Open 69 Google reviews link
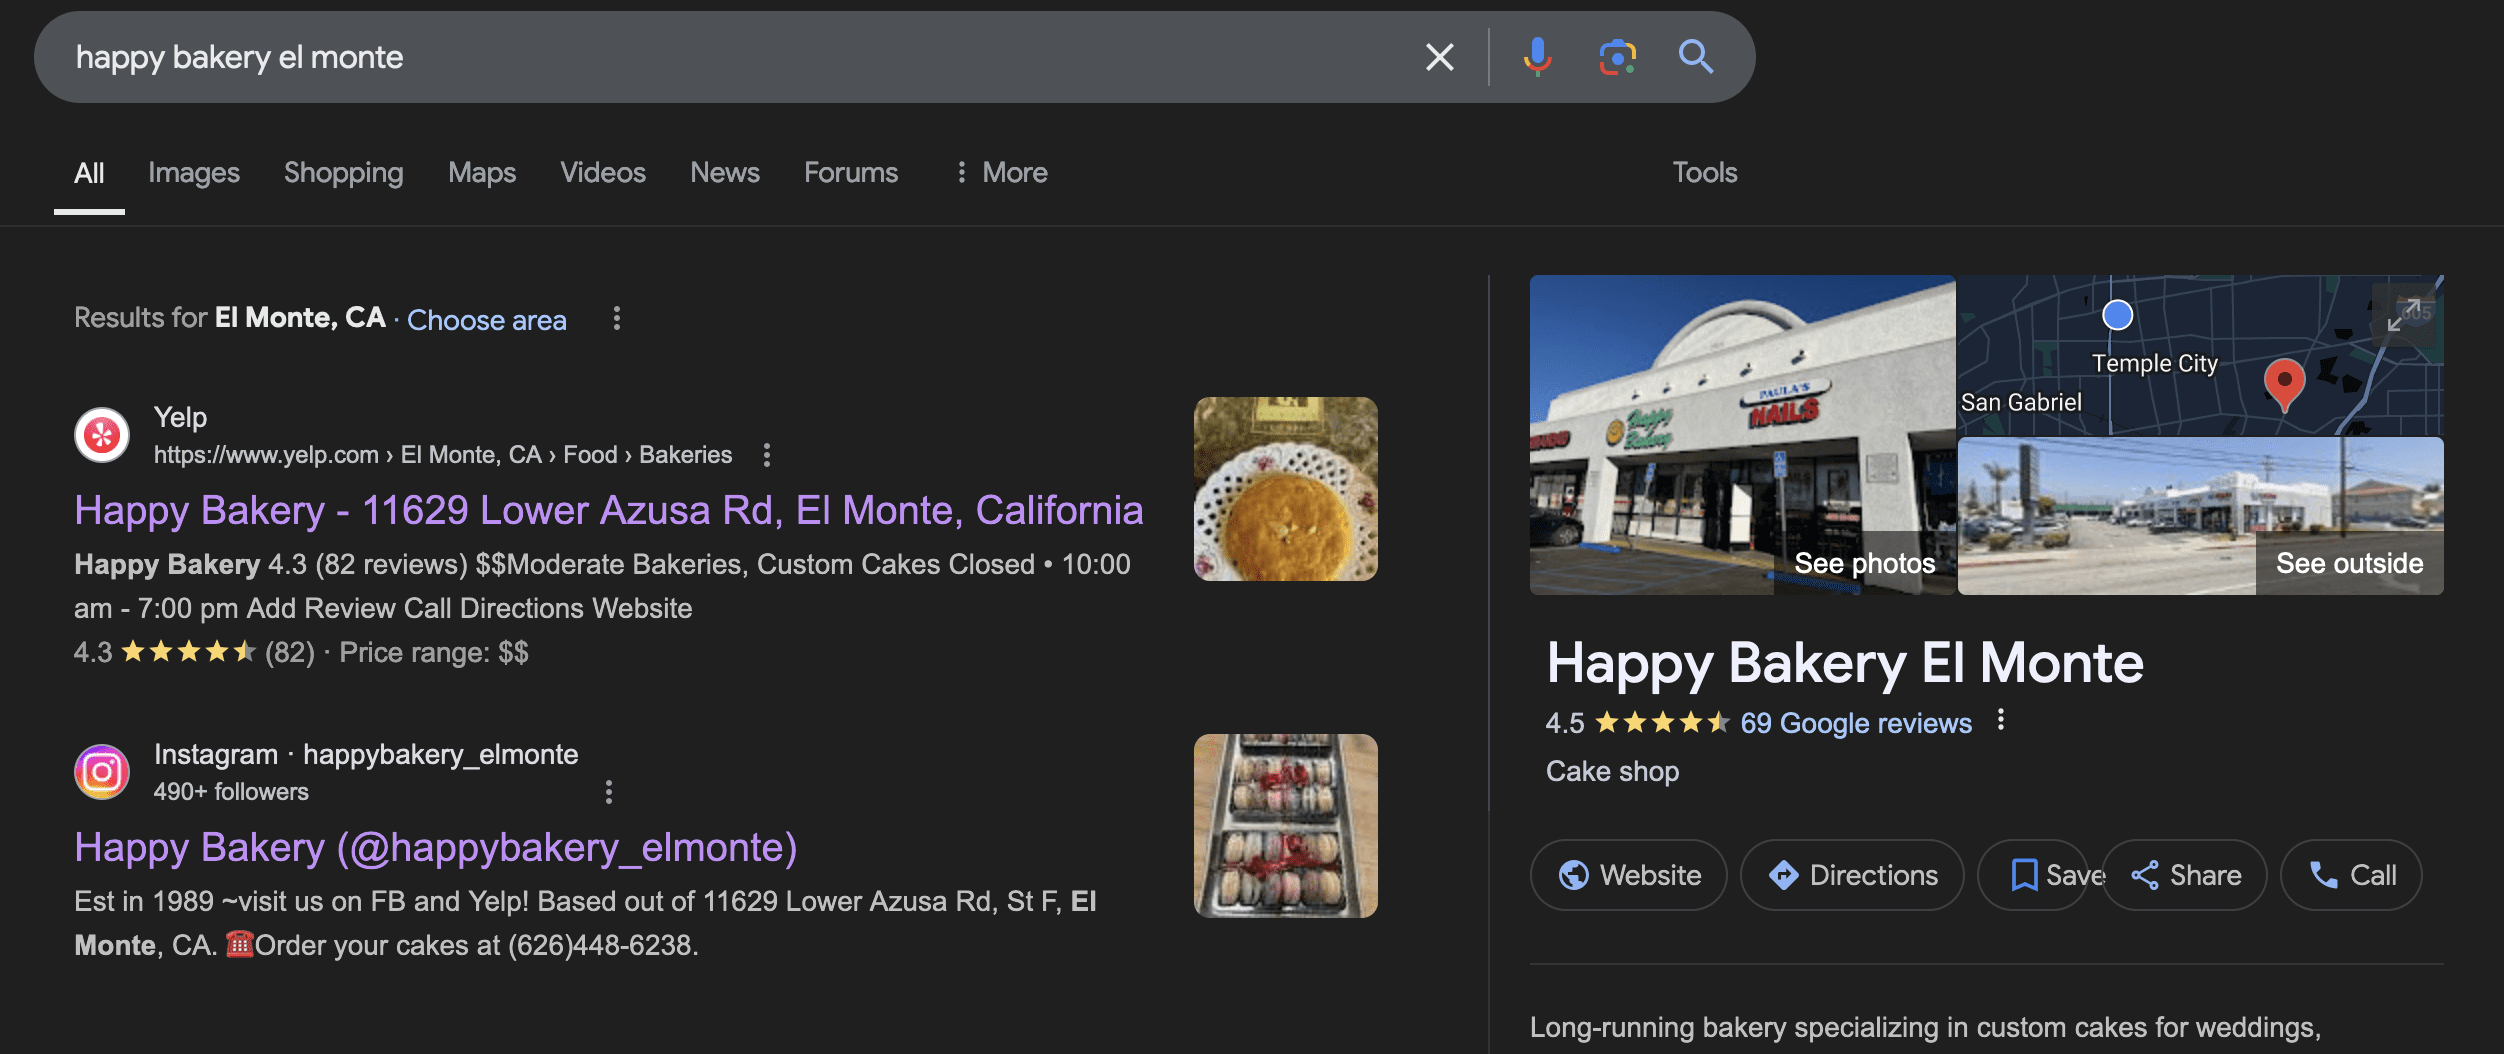 click(x=1856, y=723)
